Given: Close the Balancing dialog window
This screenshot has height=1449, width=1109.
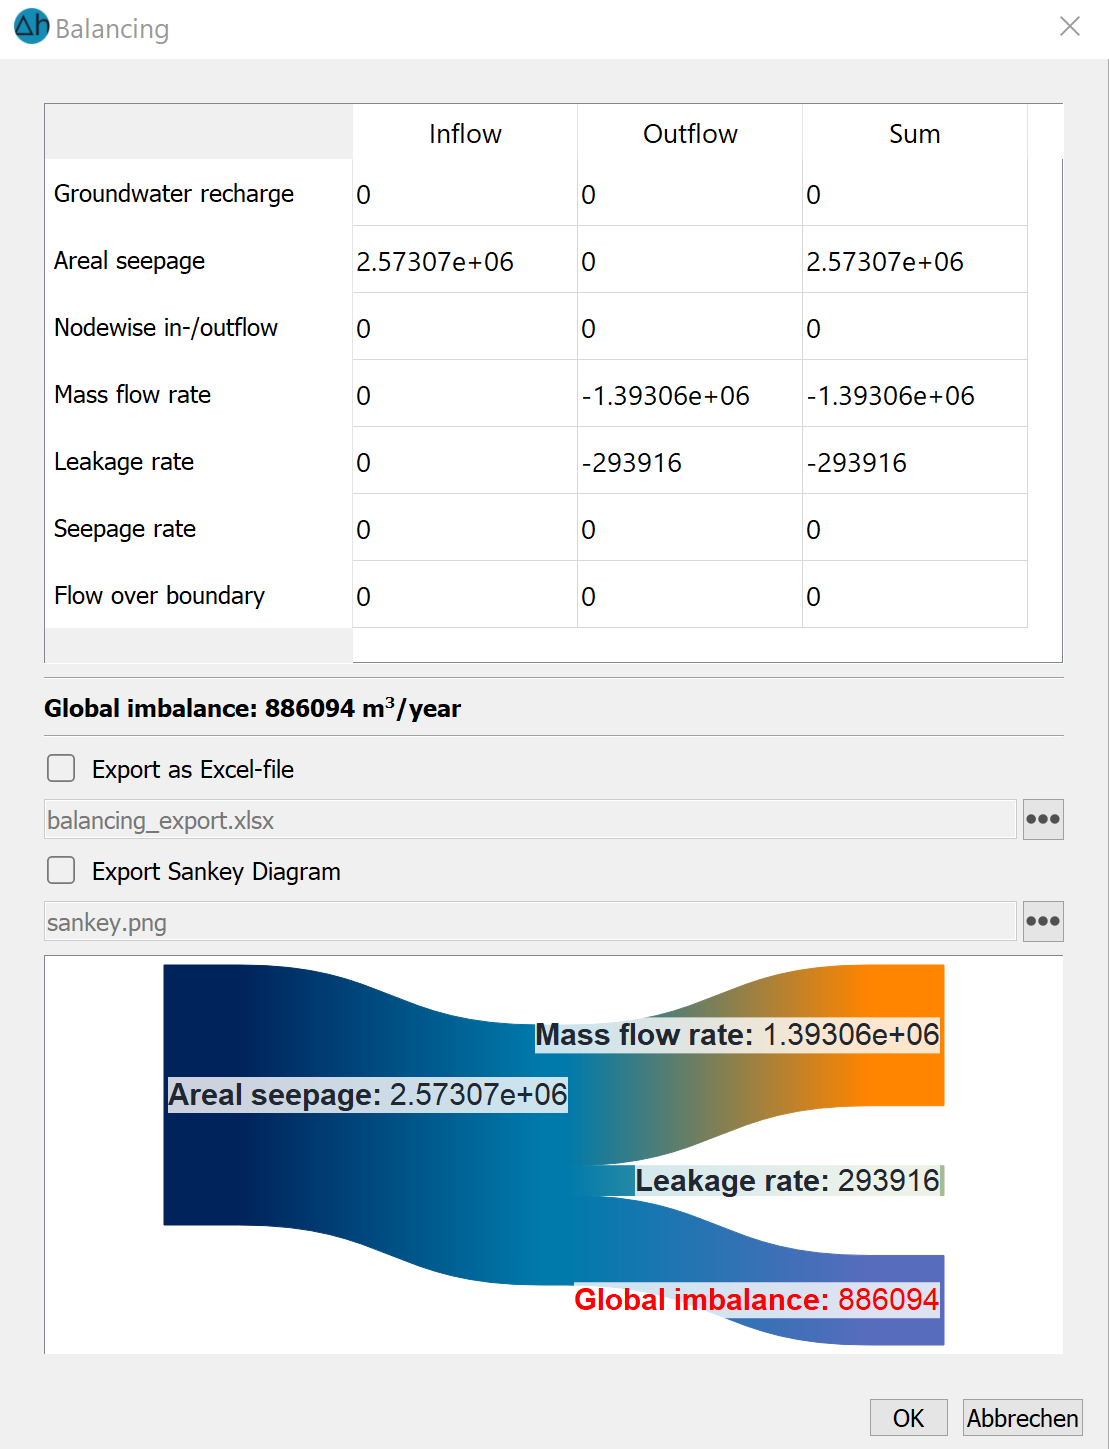Looking at the screenshot, I should (x=1070, y=27).
